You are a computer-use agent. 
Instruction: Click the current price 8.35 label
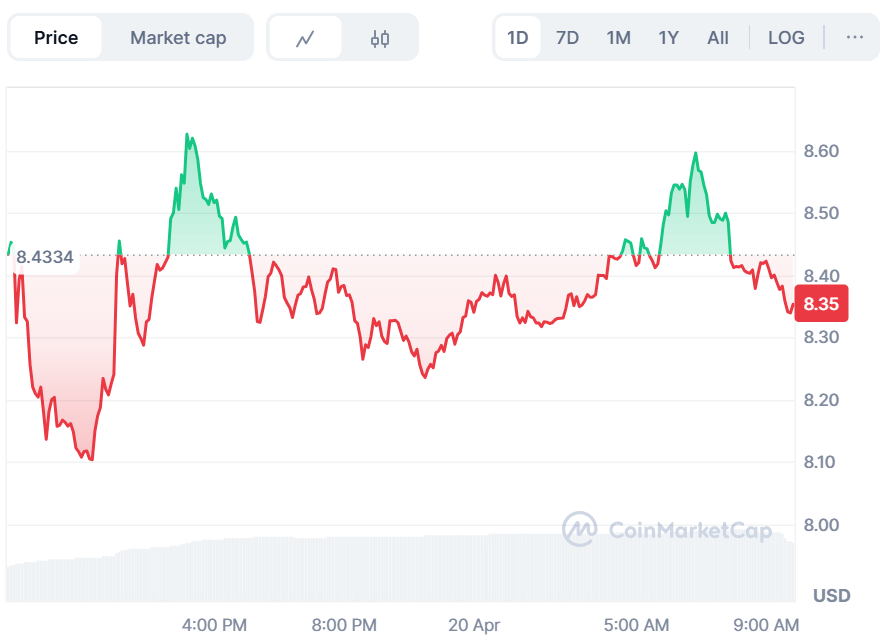coord(820,304)
